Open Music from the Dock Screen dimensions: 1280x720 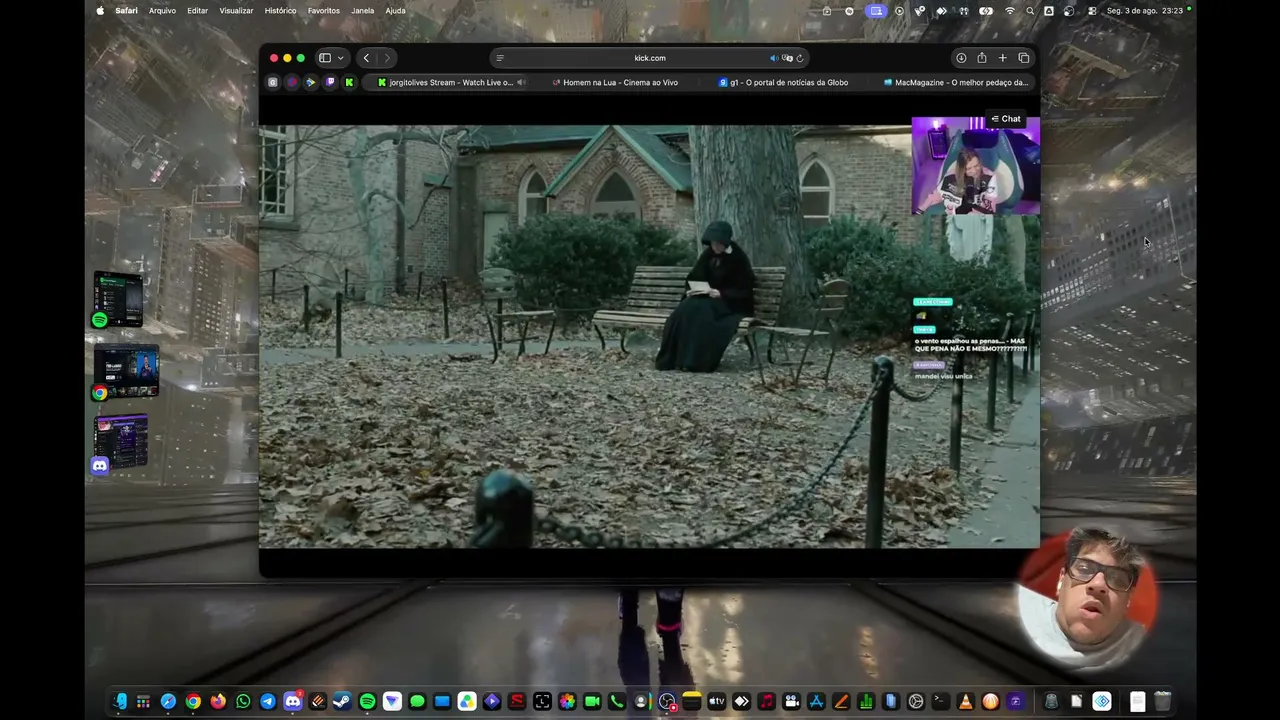766,701
